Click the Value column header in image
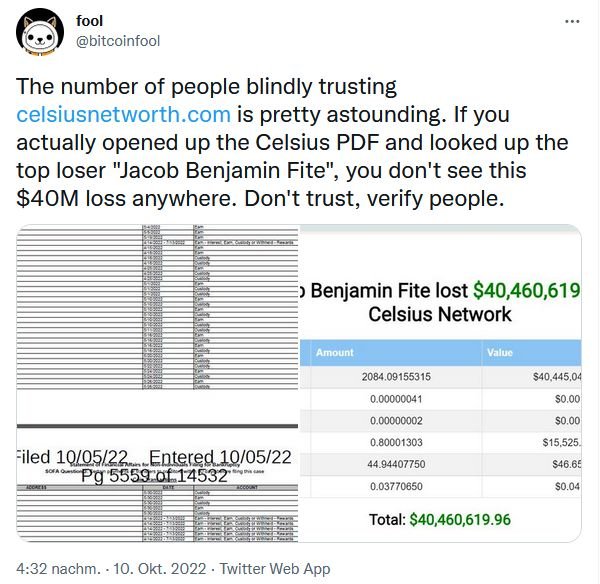 pos(499,353)
